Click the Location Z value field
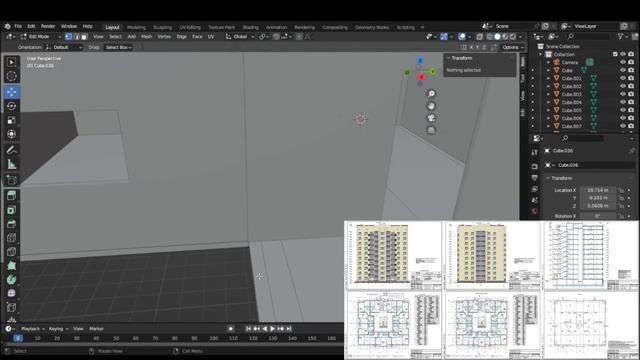This screenshot has width=640, height=360. (x=598, y=206)
